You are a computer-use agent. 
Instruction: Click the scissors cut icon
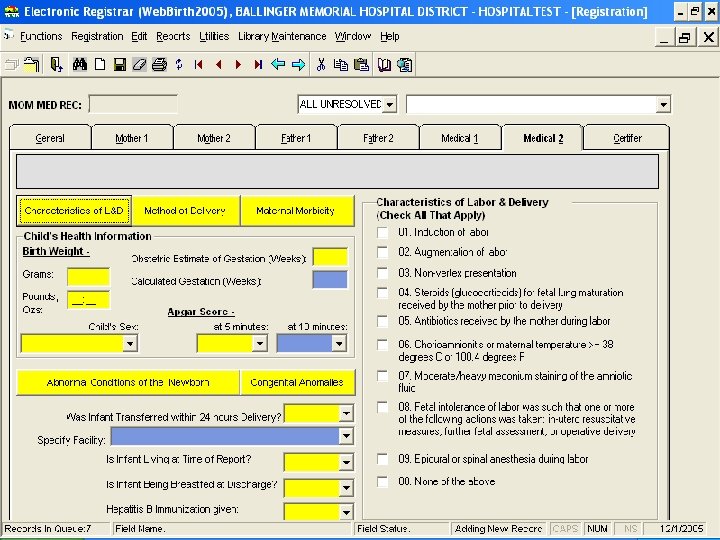click(321, 65)
